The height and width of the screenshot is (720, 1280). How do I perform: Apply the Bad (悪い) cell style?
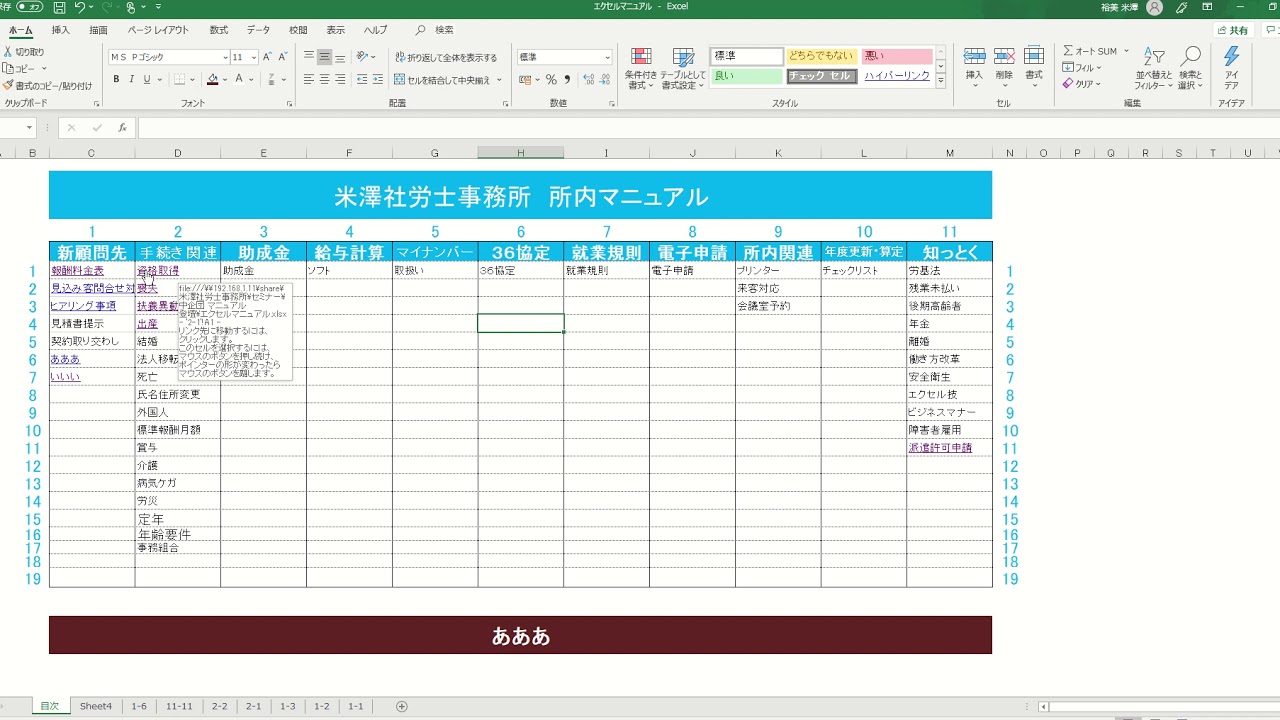897,56
